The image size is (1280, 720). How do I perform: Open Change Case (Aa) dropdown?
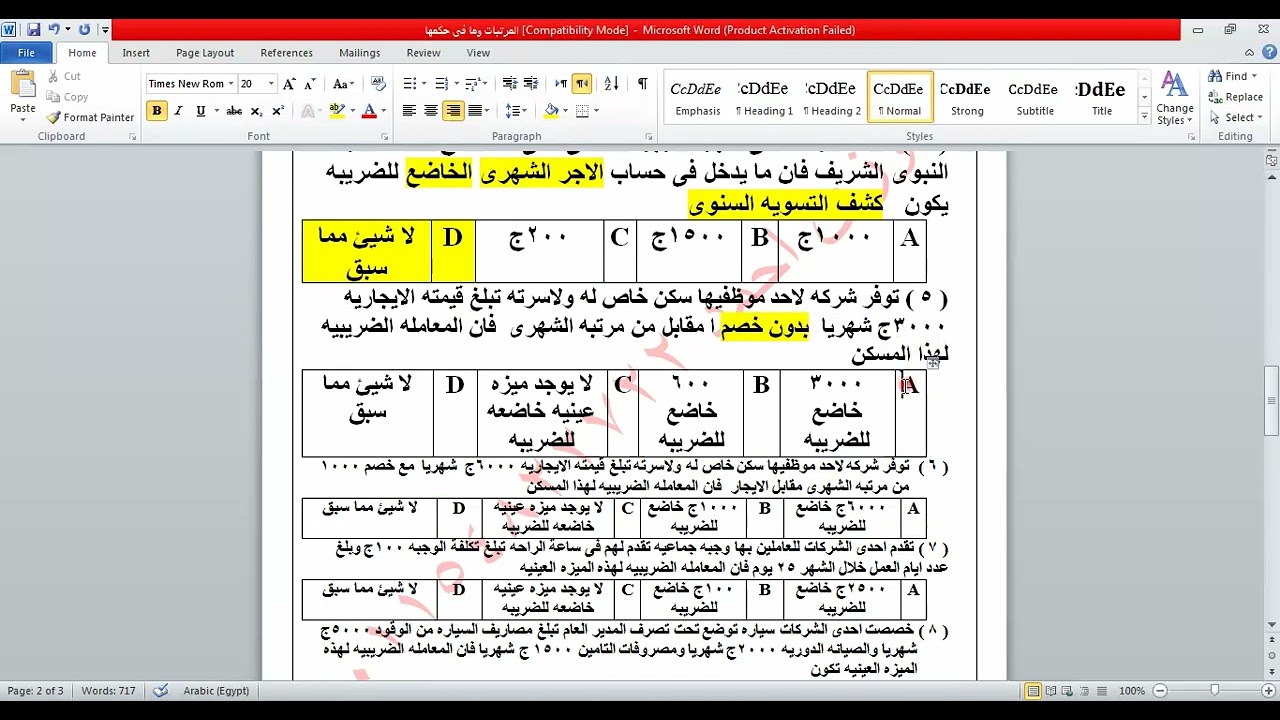[344, 84]
